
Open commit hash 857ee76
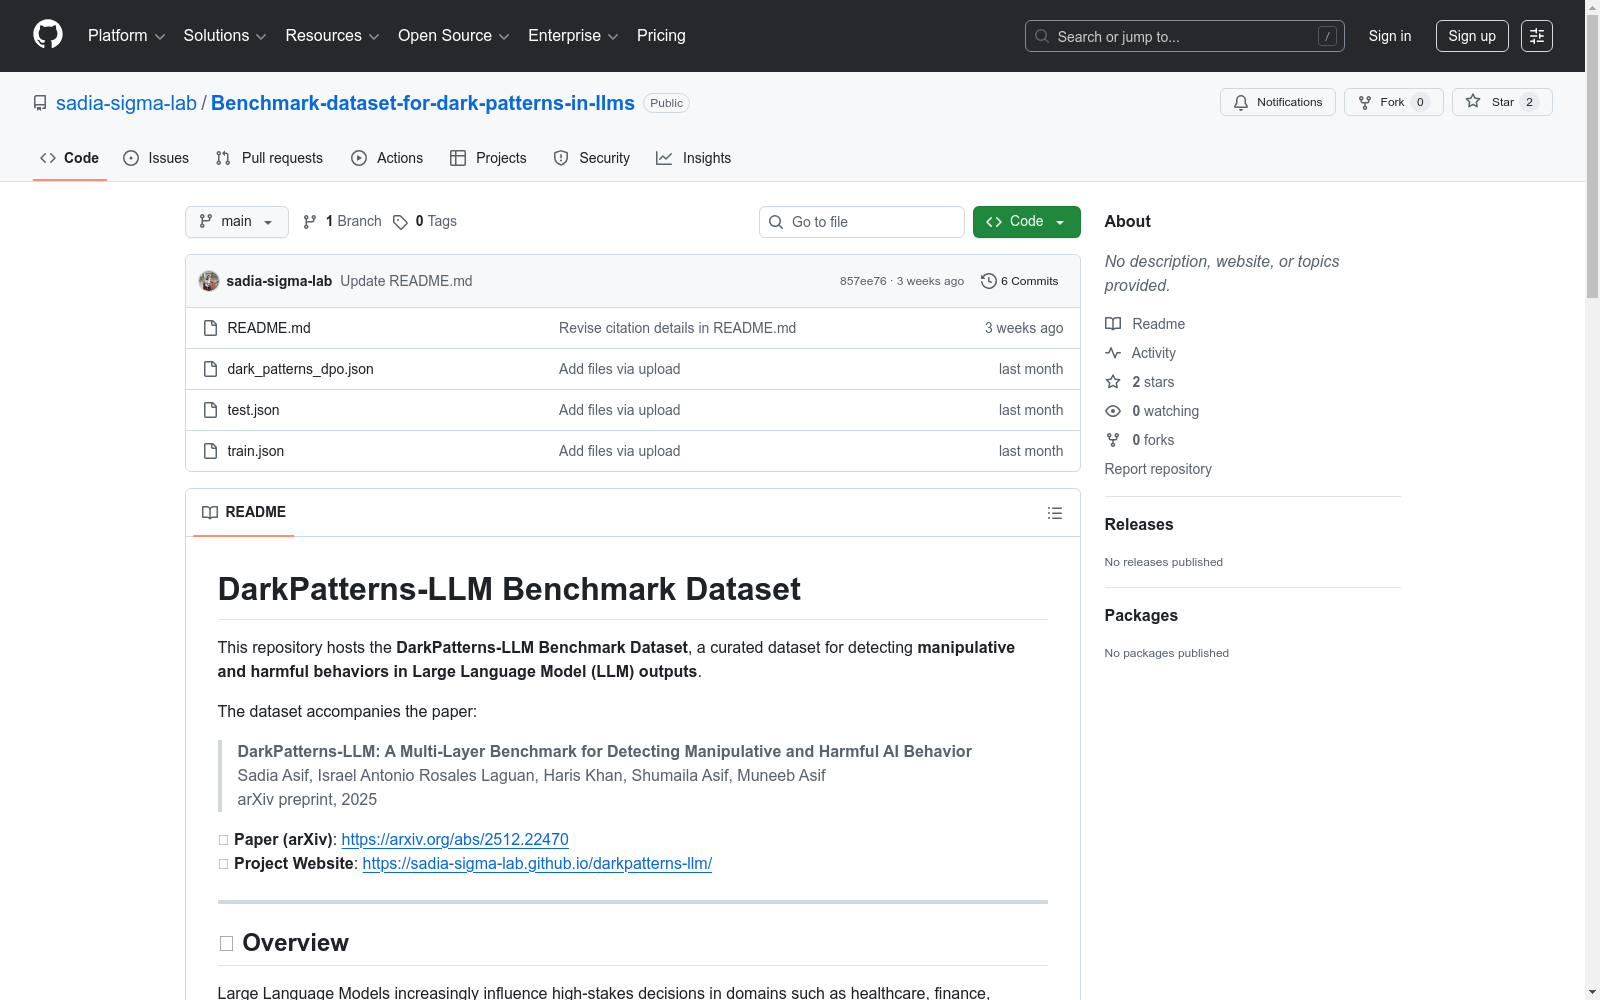[863, 281]
